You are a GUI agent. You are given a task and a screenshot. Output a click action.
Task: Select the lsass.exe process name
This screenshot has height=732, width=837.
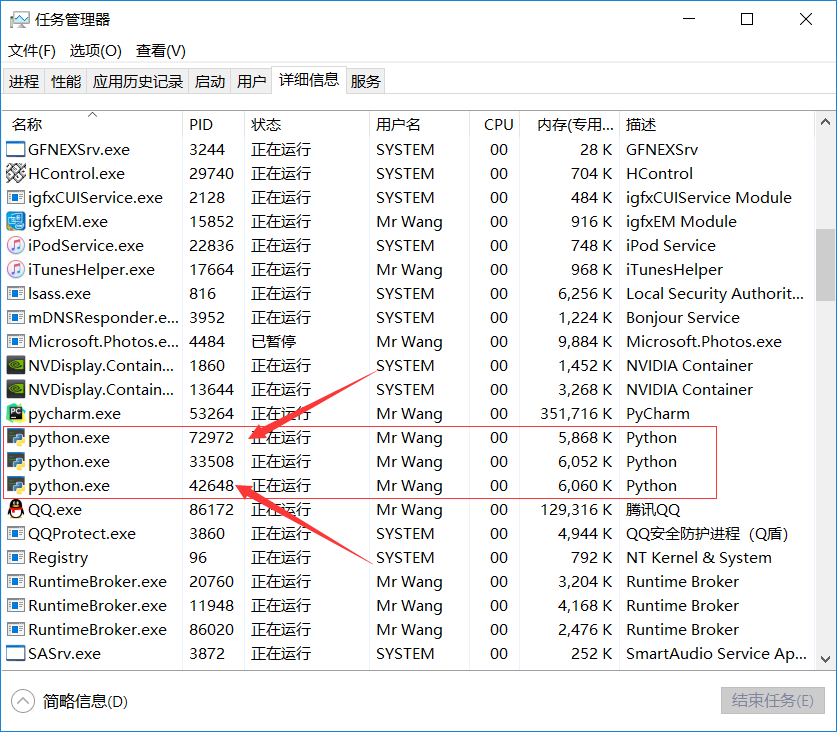click(x=59, y=294)
